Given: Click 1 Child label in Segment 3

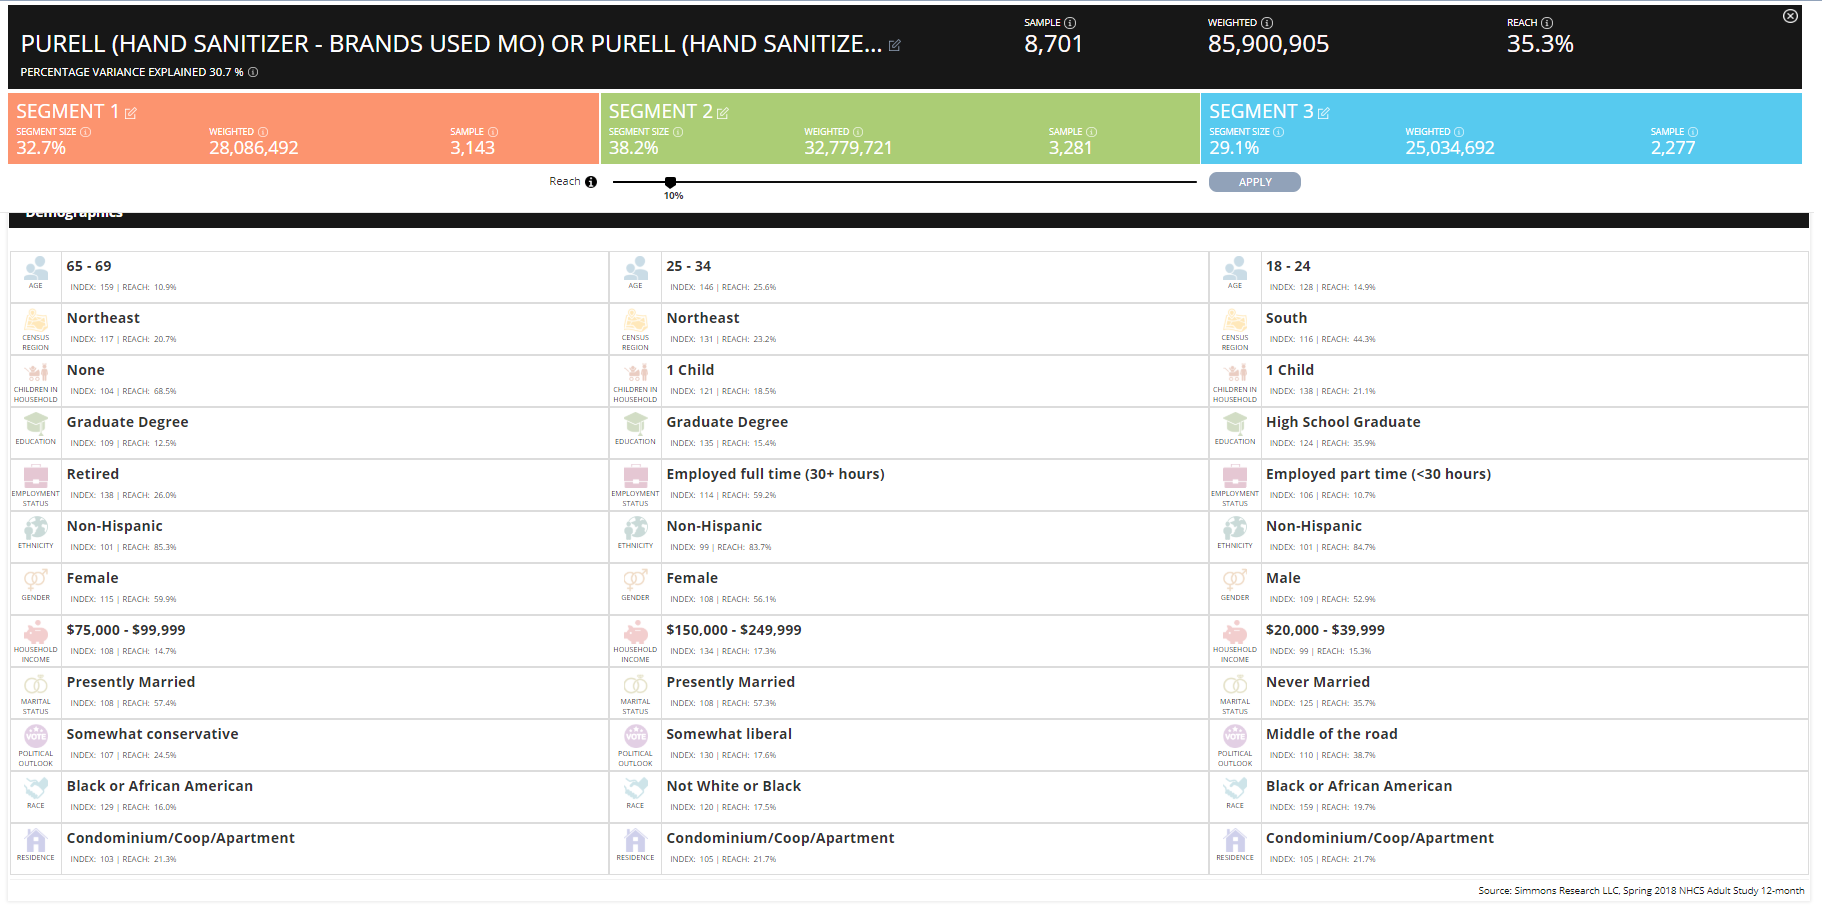Looking at the screenshot, I should (1289, 370).
